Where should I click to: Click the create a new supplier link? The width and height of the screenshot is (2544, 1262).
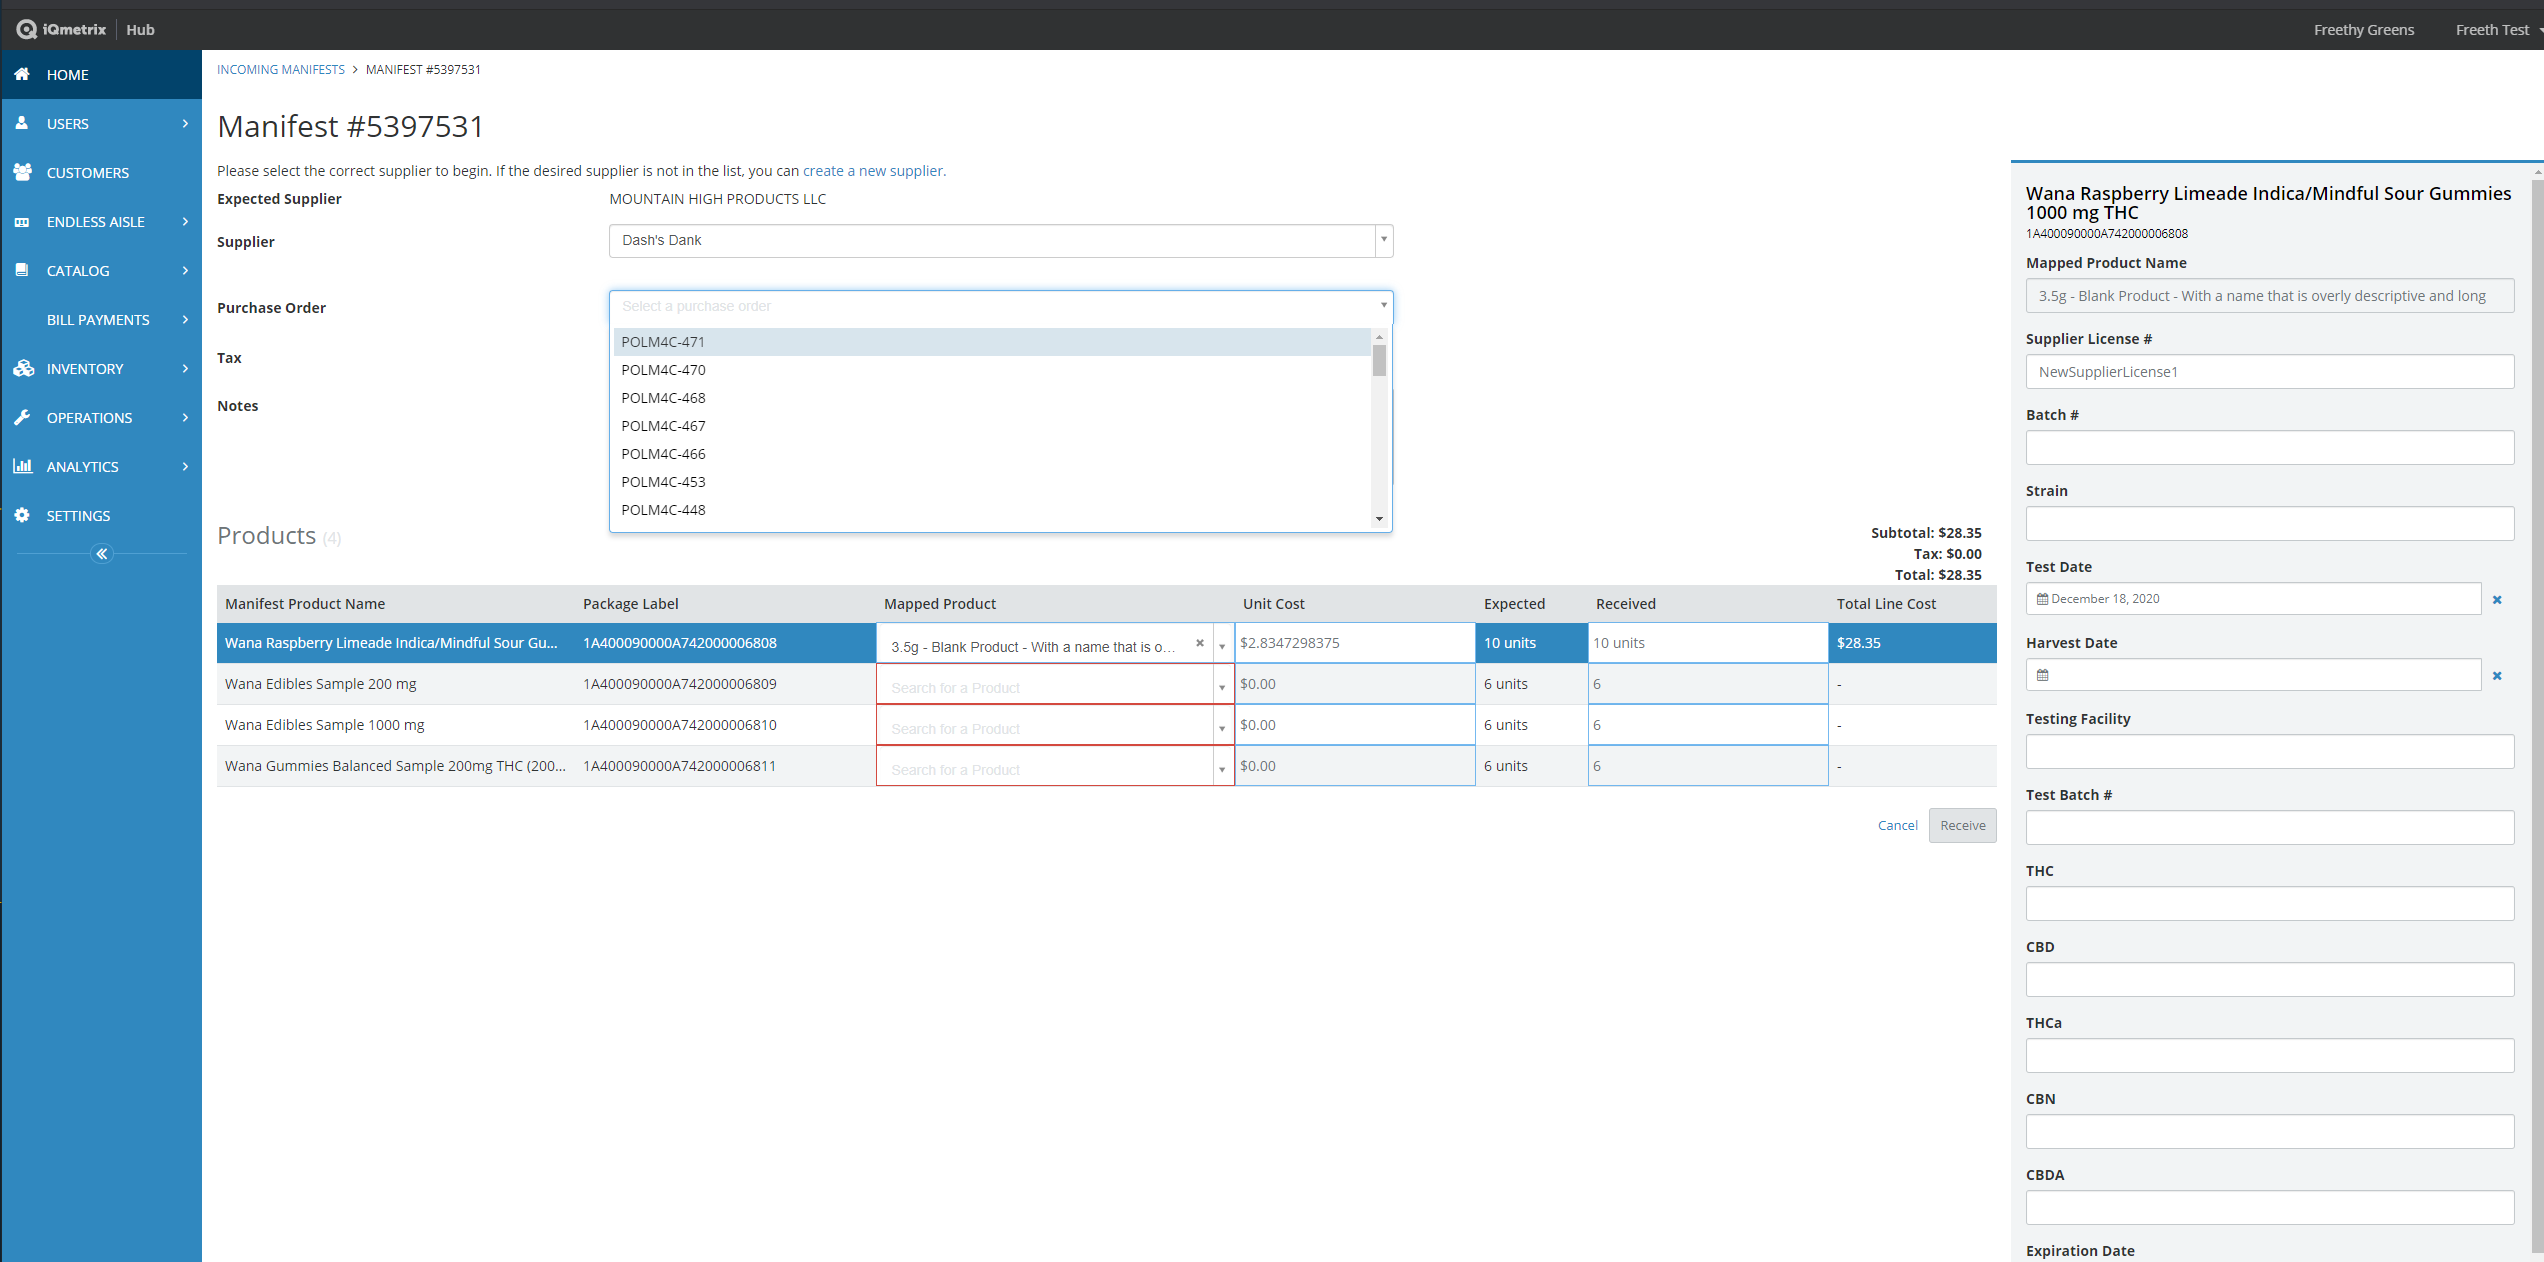pos(872,171)
